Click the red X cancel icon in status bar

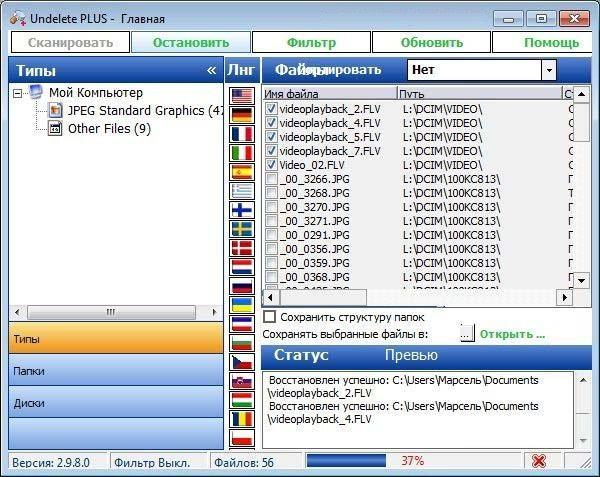click(x=539, y=461)
